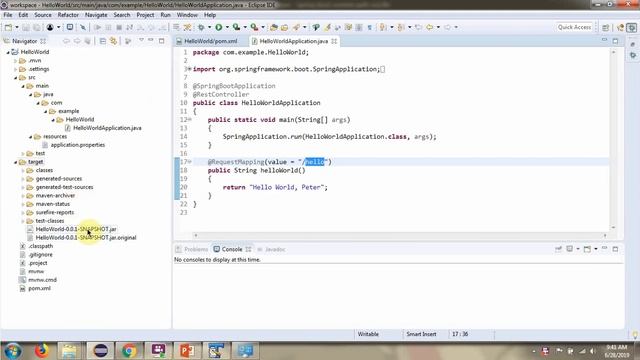The image size is (640, 360).
Task: Open the Source menu
Action: tap(43, 15)
